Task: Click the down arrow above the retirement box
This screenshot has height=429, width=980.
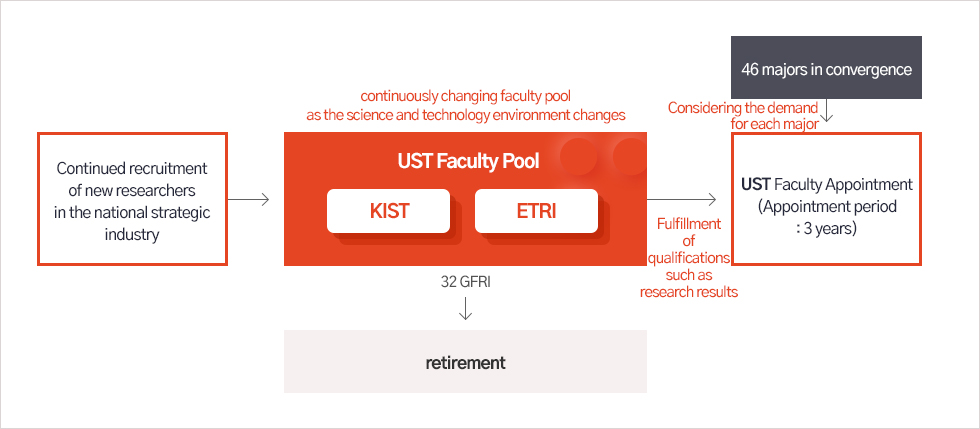Action: (465, 308)
